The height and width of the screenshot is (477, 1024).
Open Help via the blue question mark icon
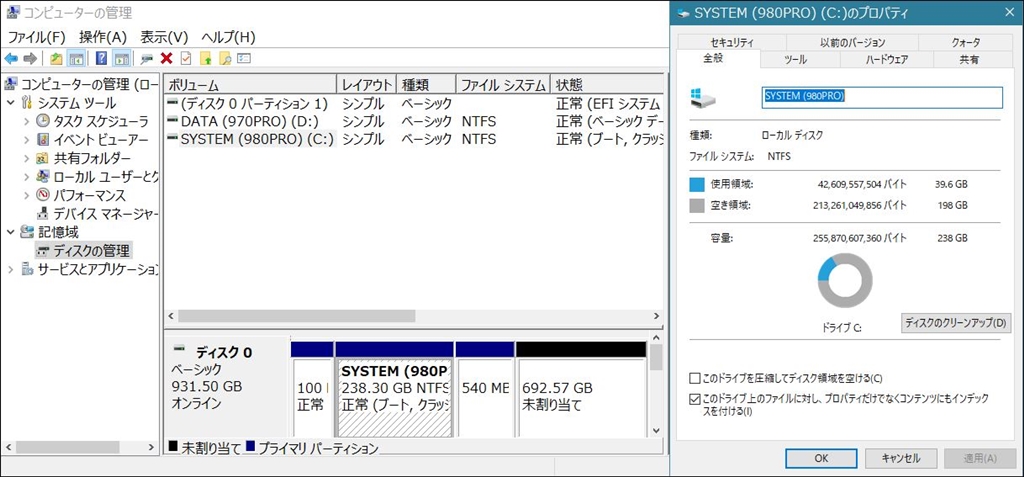101,59
